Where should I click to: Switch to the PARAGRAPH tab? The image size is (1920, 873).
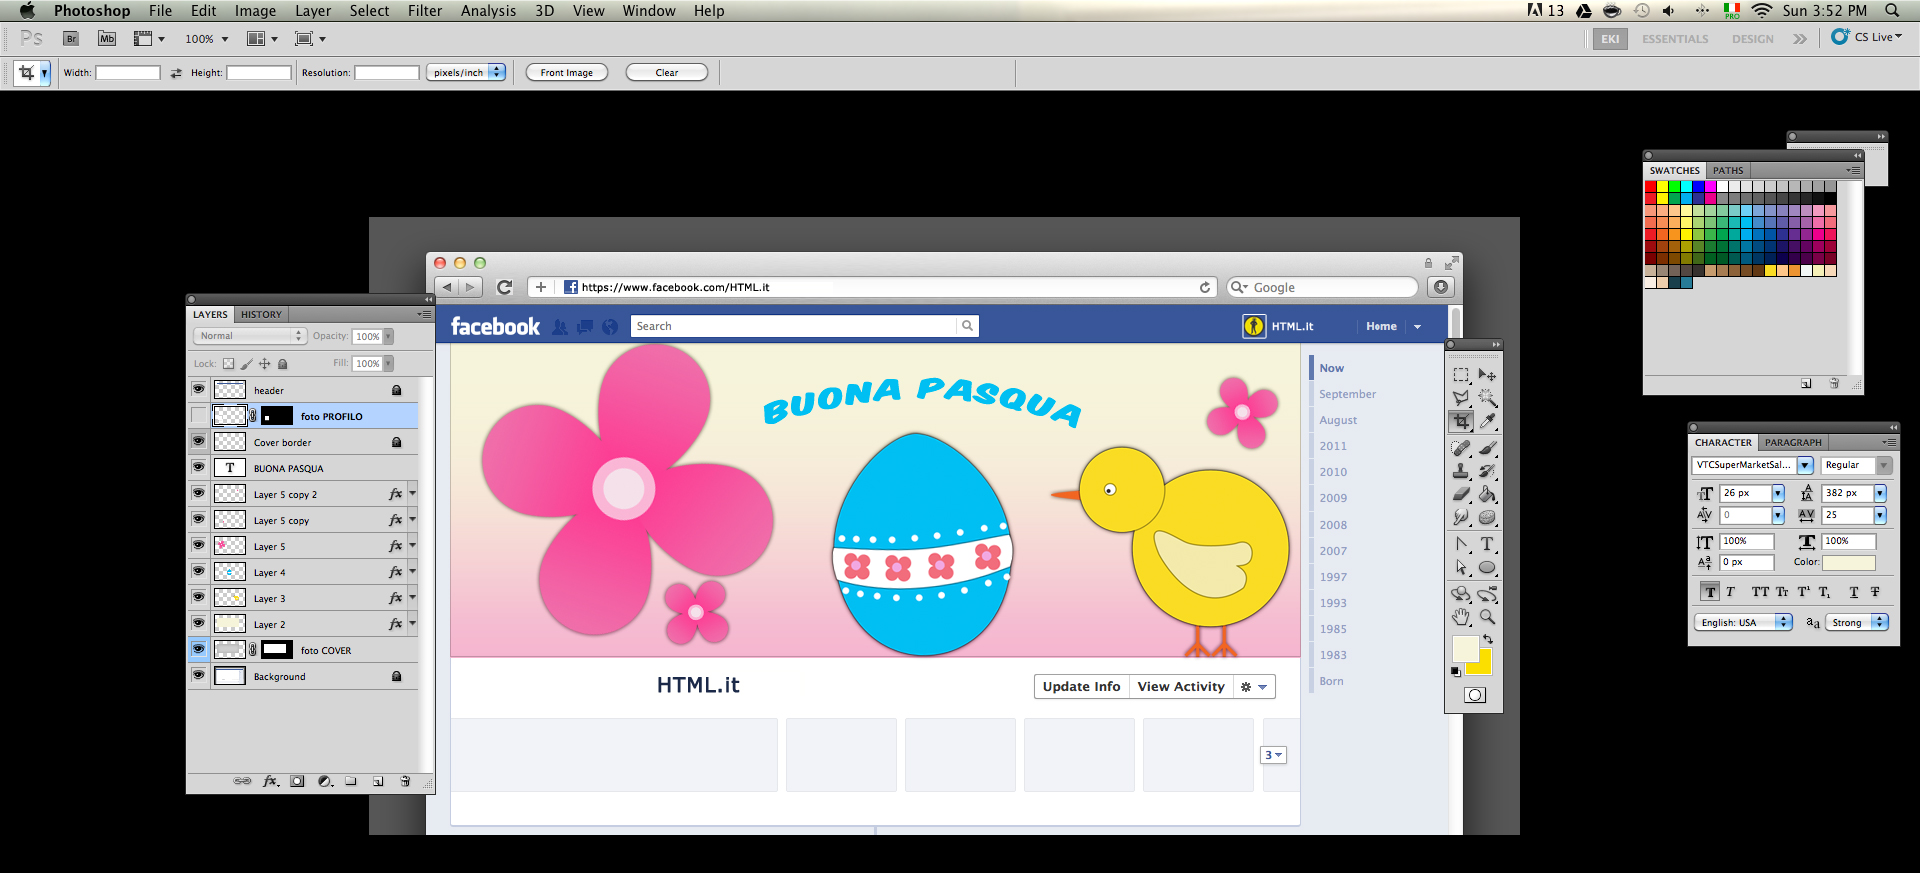click(x=1793, y=442)
